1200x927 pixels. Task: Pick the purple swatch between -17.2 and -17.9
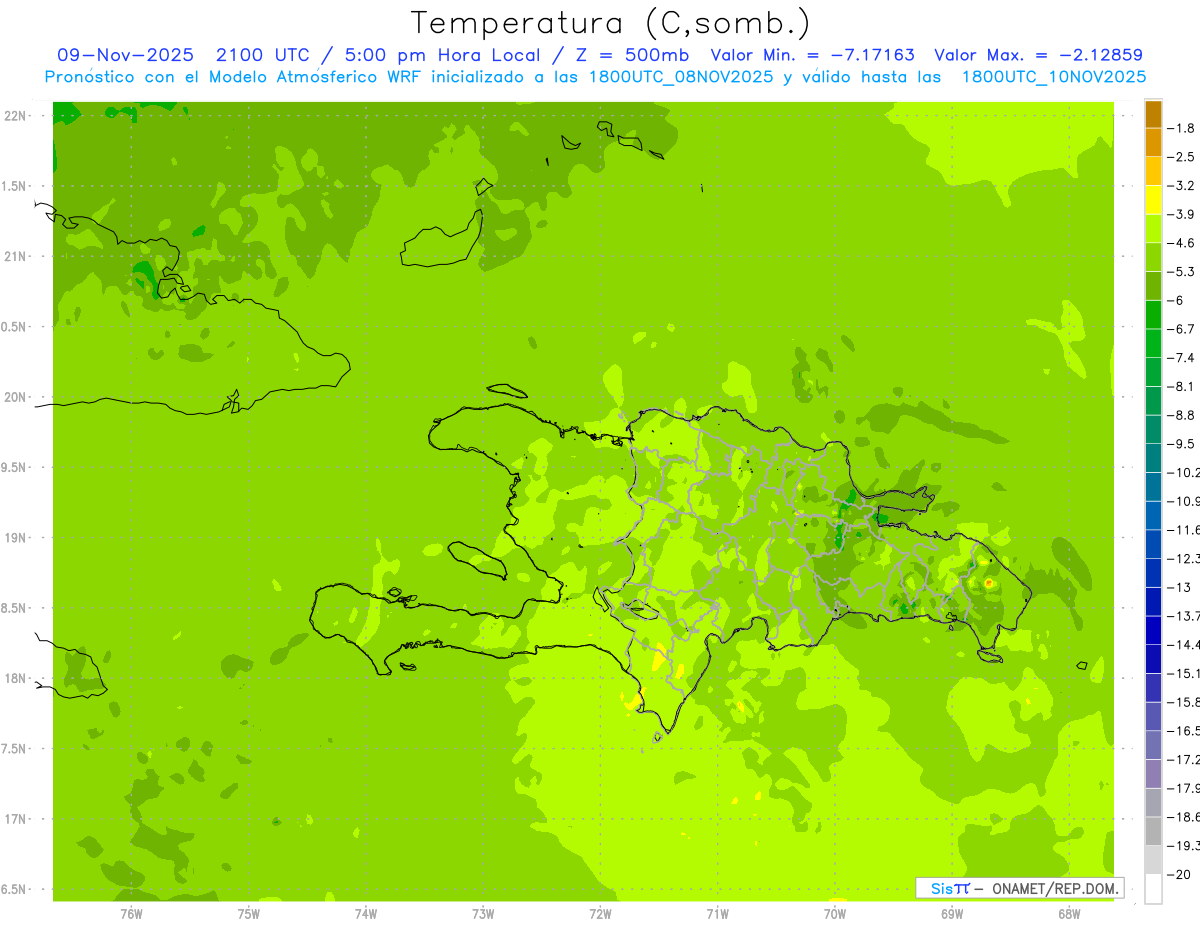[1153, 774]
